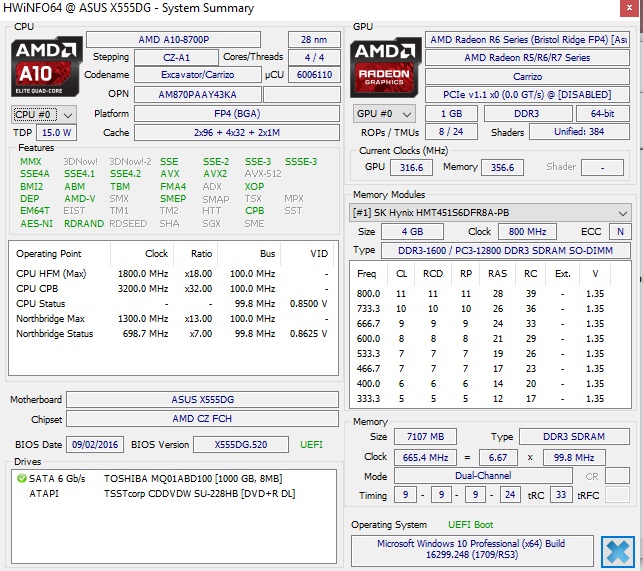Screen dimensions: 643x571
Task: Open the CPU #0 selector dropdown
Action: tap(44, 114)
